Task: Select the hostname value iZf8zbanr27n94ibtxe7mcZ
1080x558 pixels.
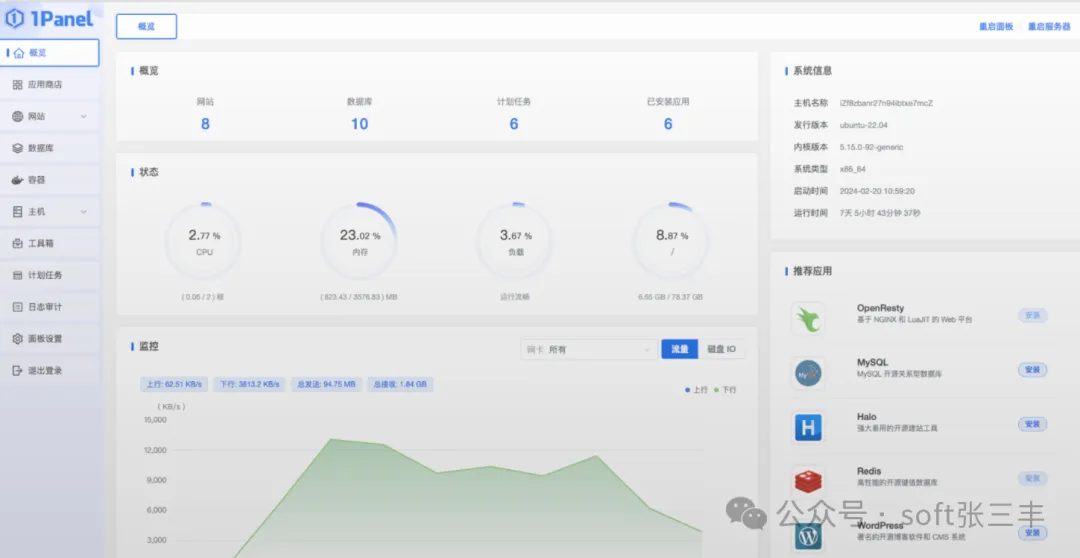Action: point(886,103)
